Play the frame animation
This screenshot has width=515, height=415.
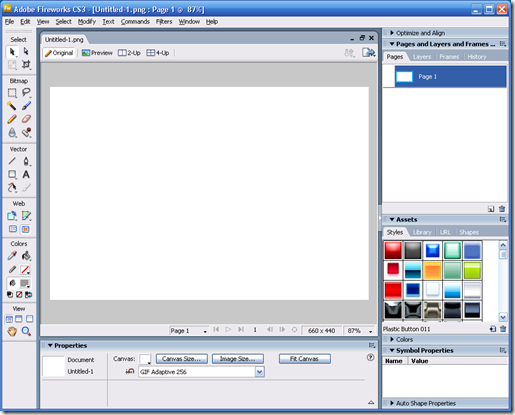tap(228, 329)
